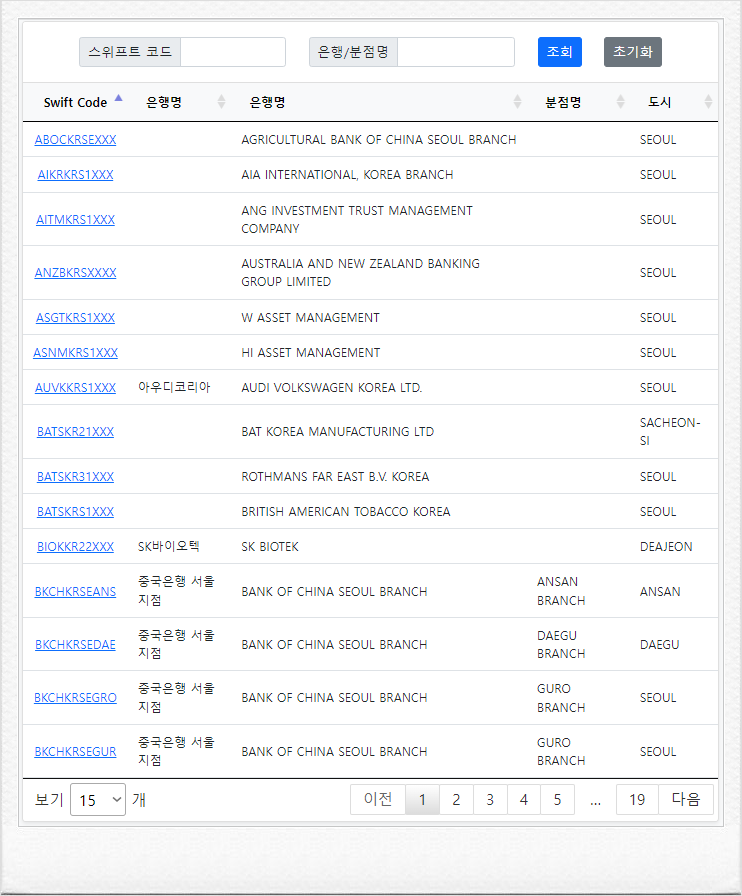Go to pagination page 1
This screenshot has height=896, width=742.
tap(422, 799)
